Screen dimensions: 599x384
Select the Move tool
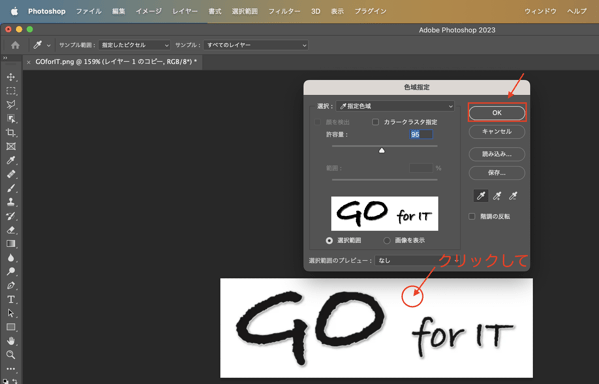tap(11, 77)
